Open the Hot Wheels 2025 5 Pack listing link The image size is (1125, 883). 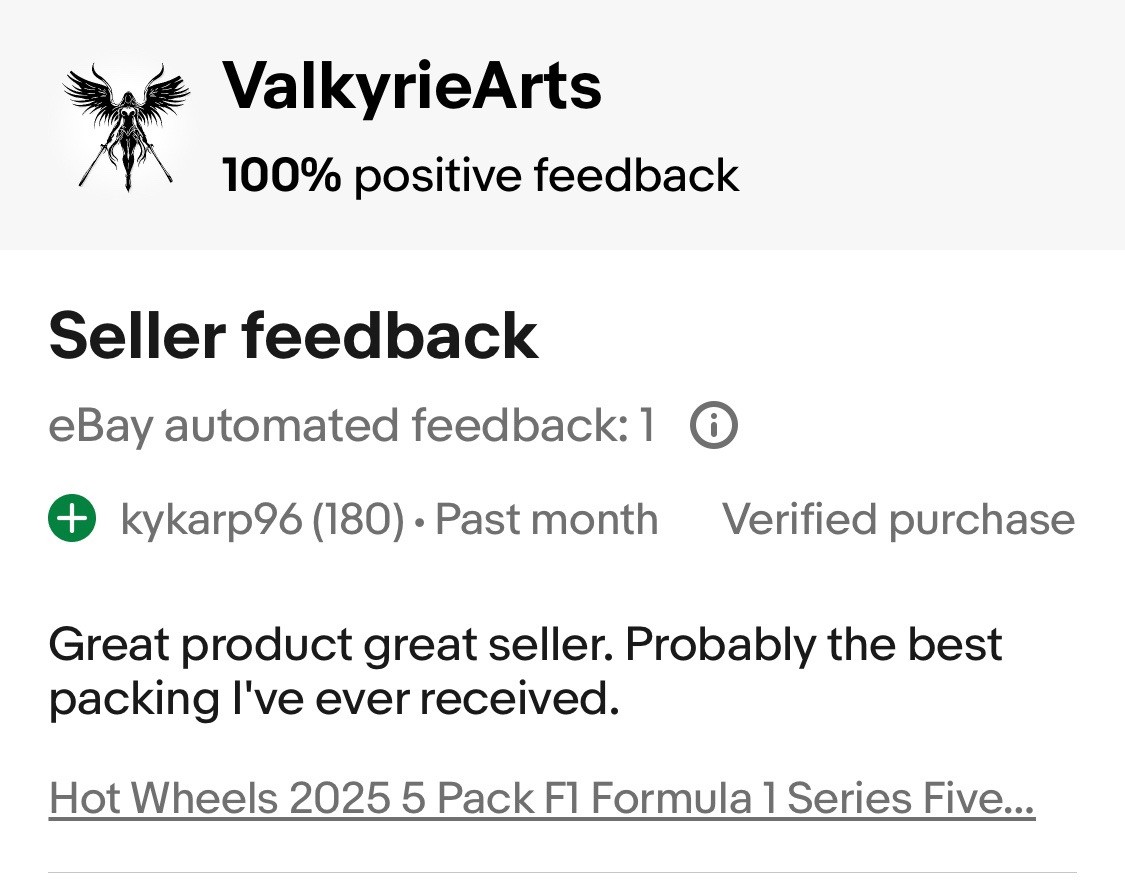[542, 798]
